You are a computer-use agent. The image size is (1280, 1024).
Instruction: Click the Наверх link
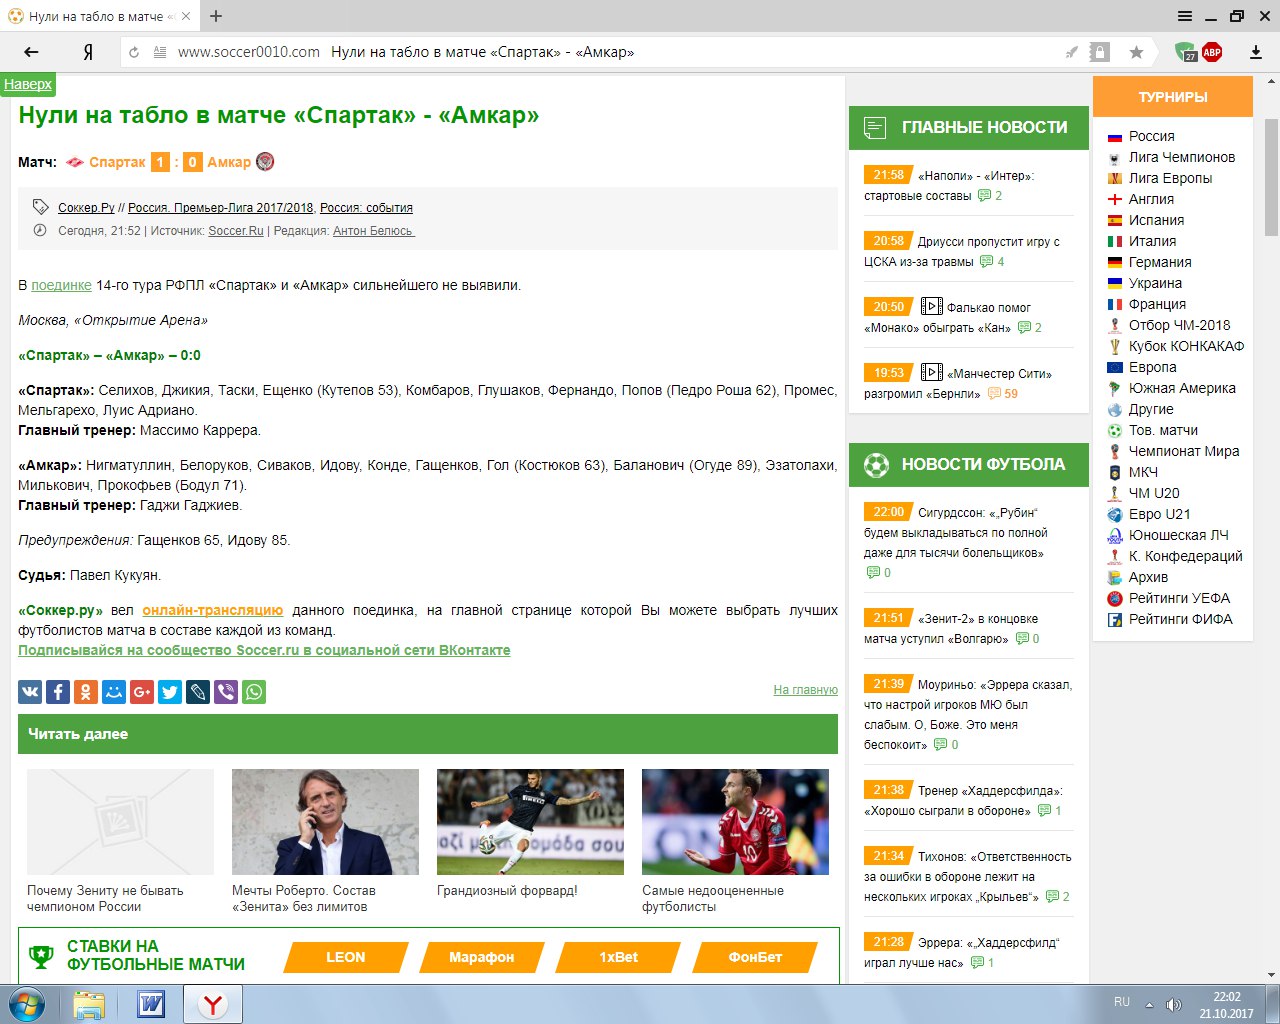coord(28,84)
